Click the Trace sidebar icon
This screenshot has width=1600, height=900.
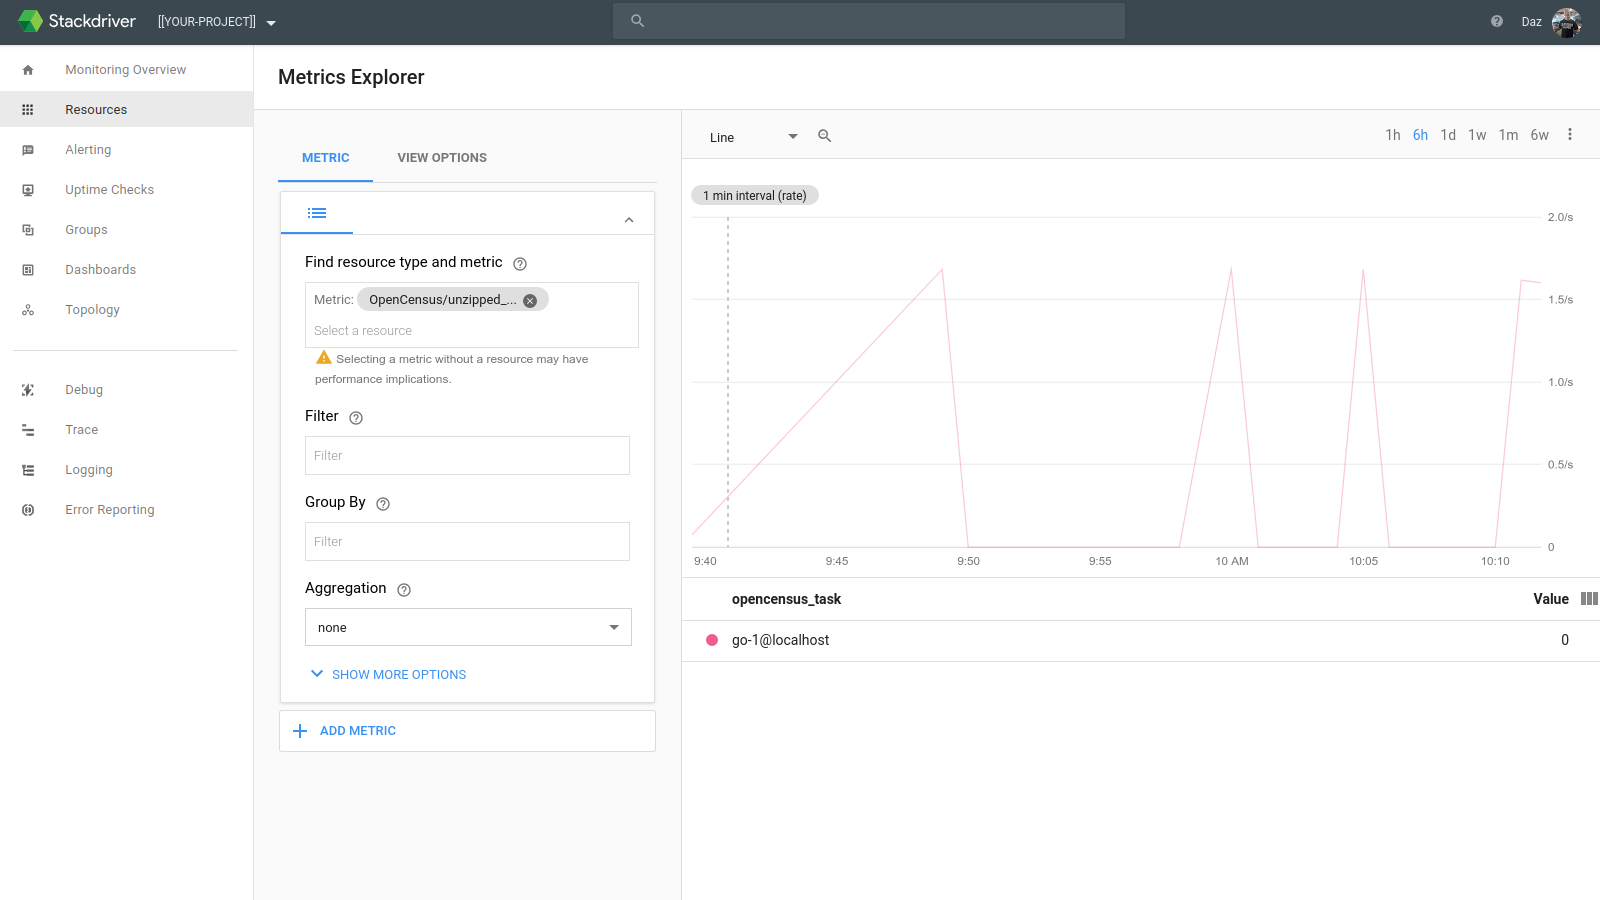pyautogui.click(x=28, y=430)
